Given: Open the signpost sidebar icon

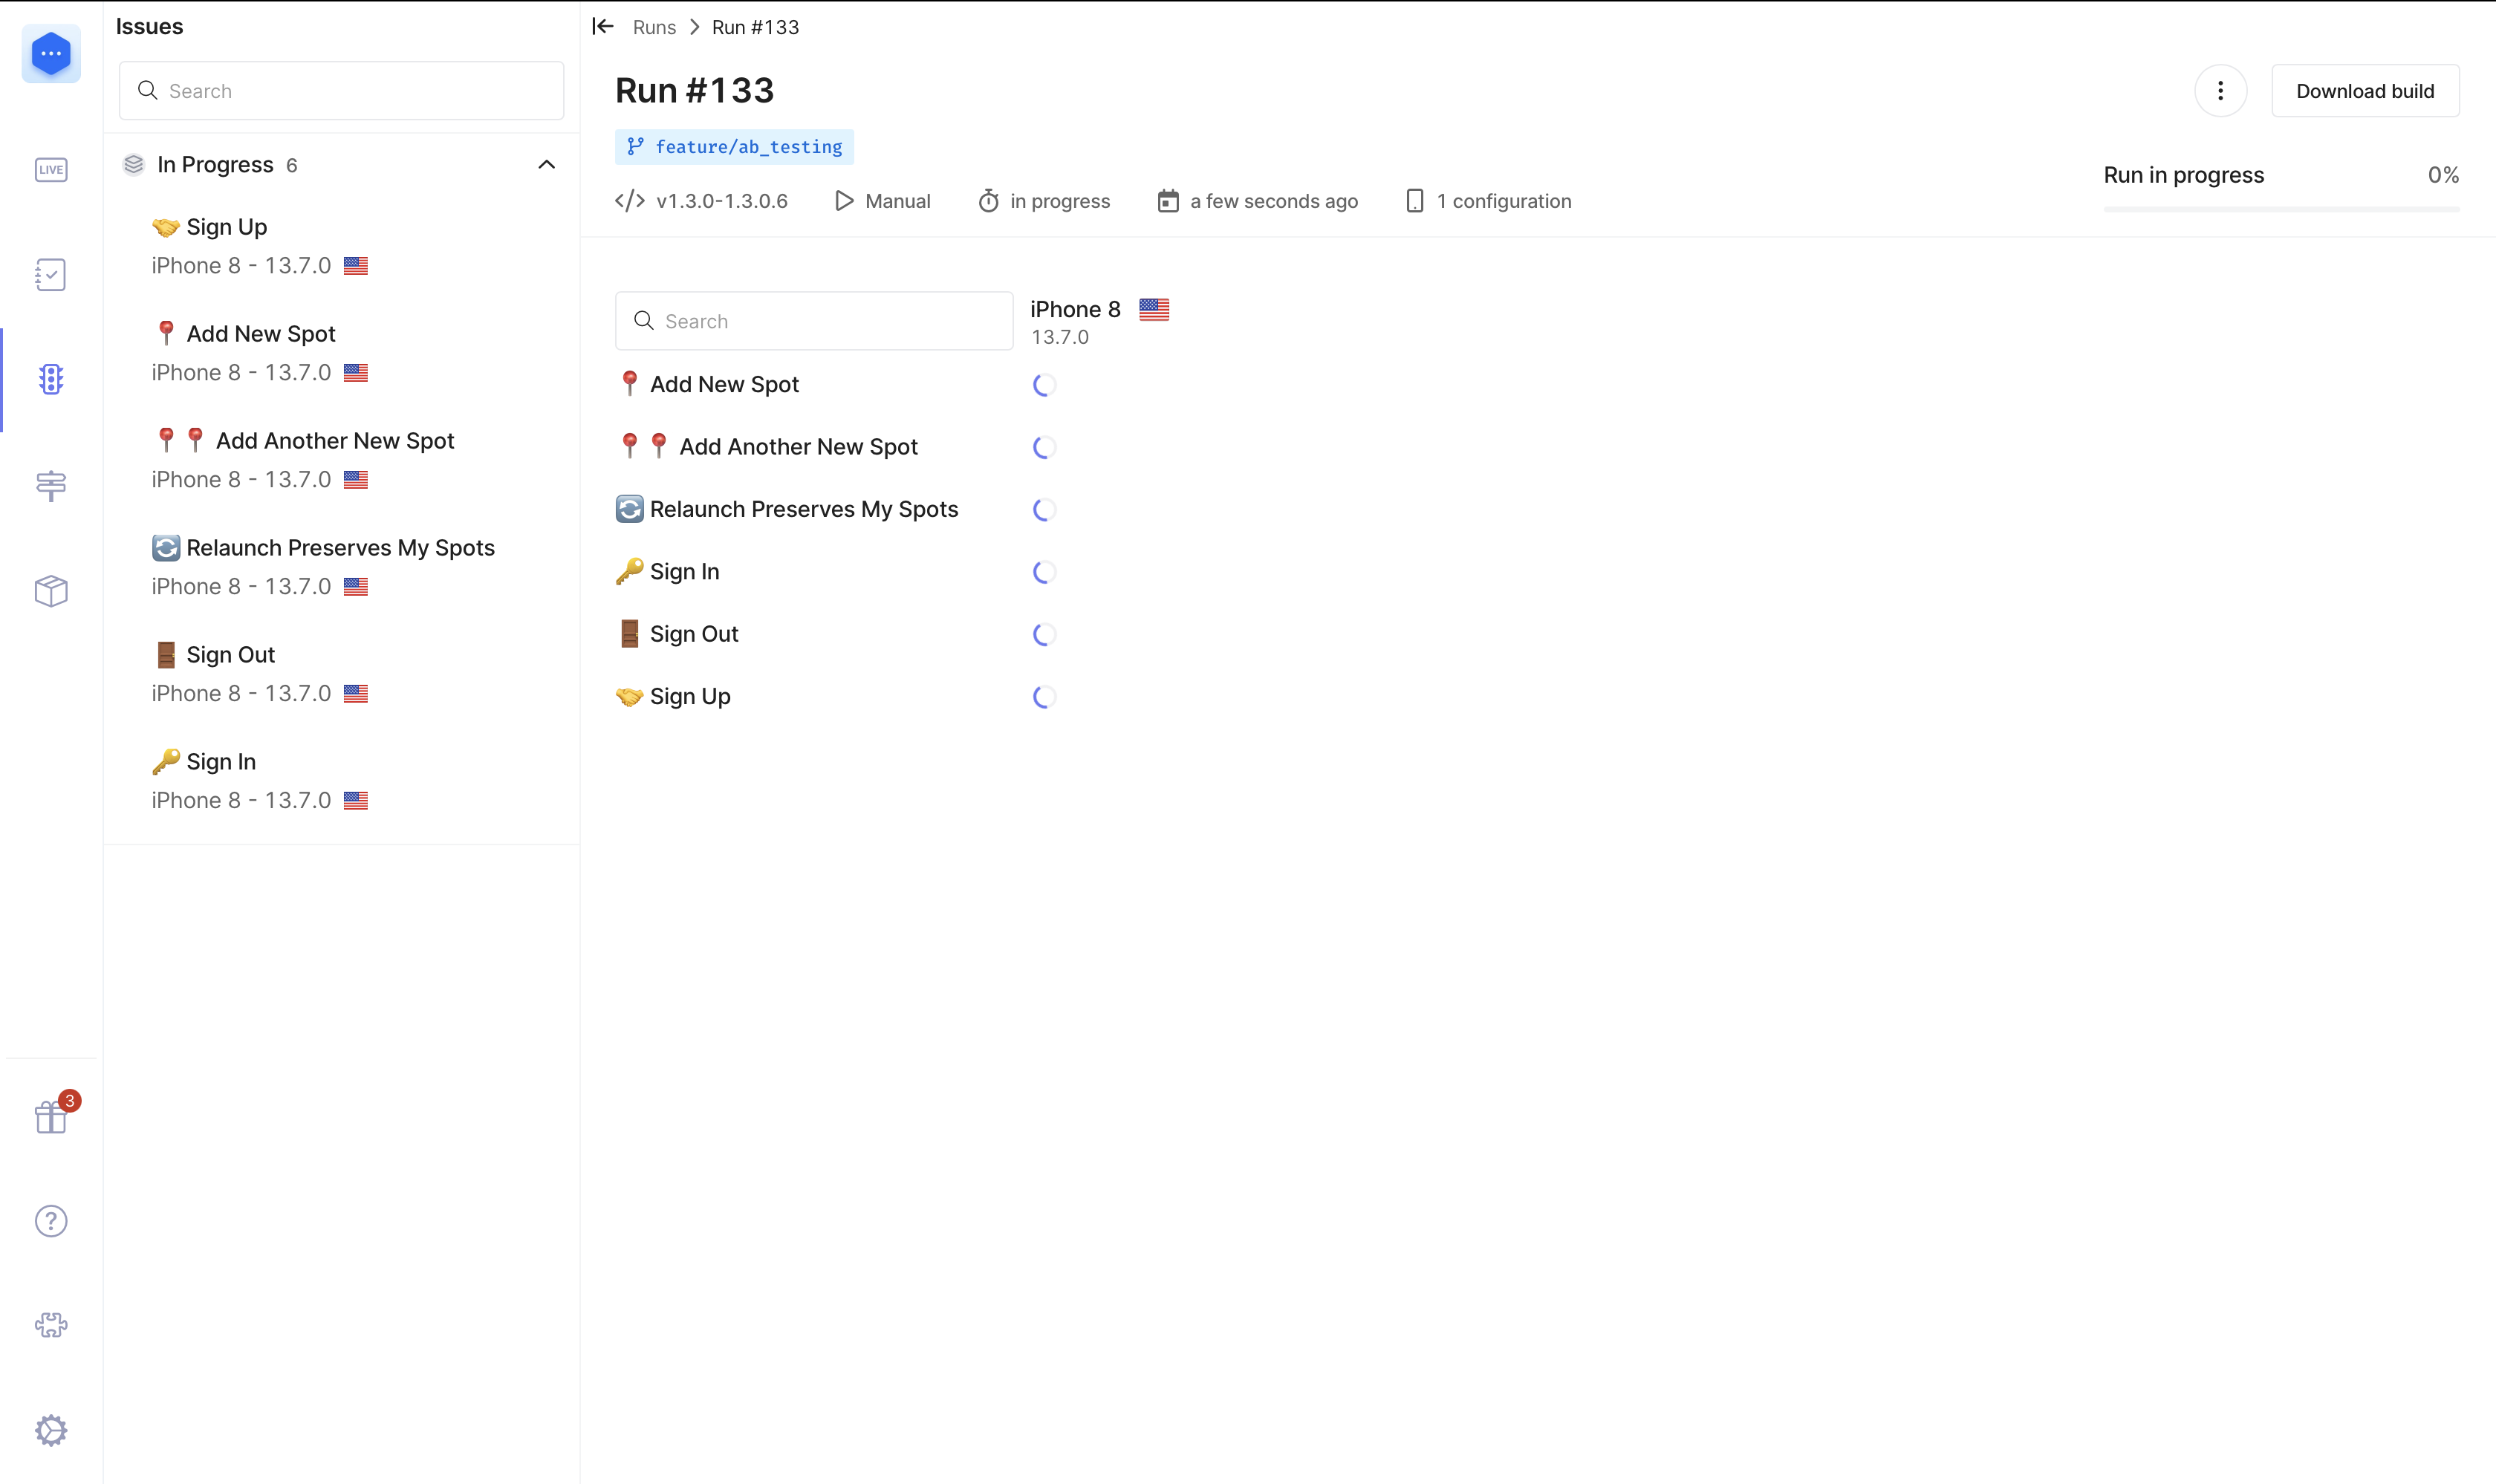Looking at the screenshot, I should coord(51,485).
